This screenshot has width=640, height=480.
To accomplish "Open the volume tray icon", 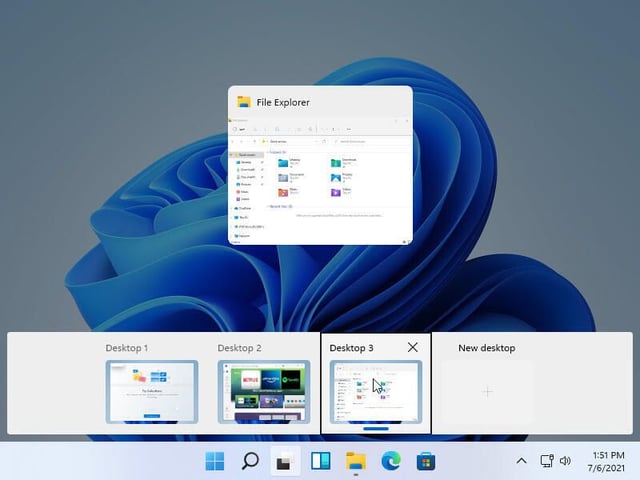I will [x=565, y=461].
